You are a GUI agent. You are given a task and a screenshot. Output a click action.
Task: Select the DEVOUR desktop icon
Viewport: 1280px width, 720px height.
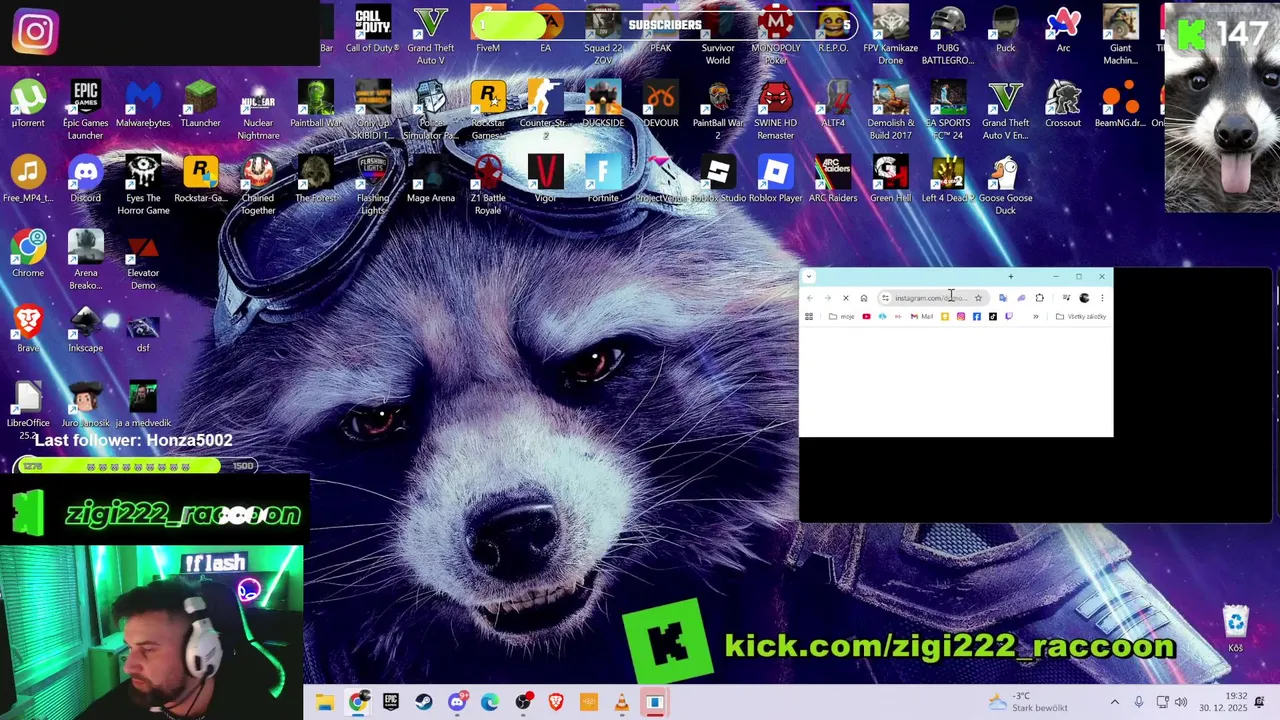tap(660, 105)
